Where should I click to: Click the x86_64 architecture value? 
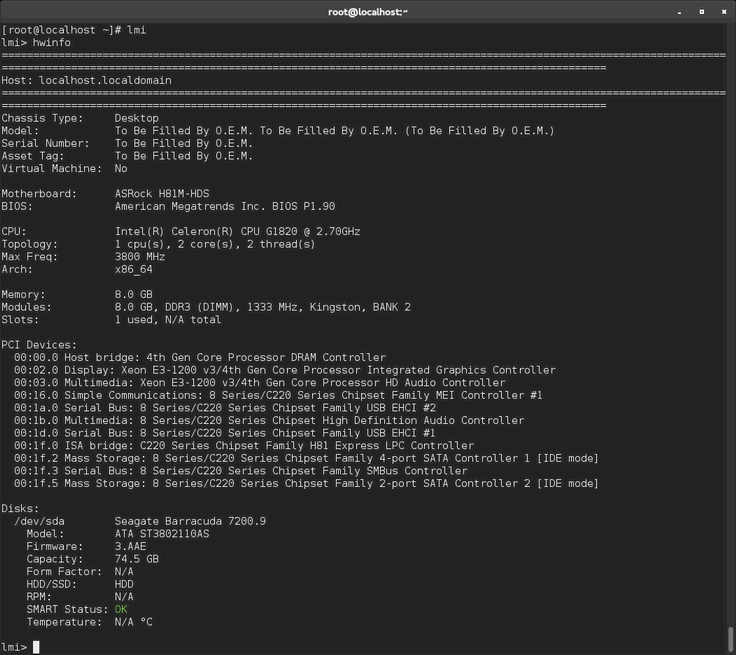tap(134, 269)
